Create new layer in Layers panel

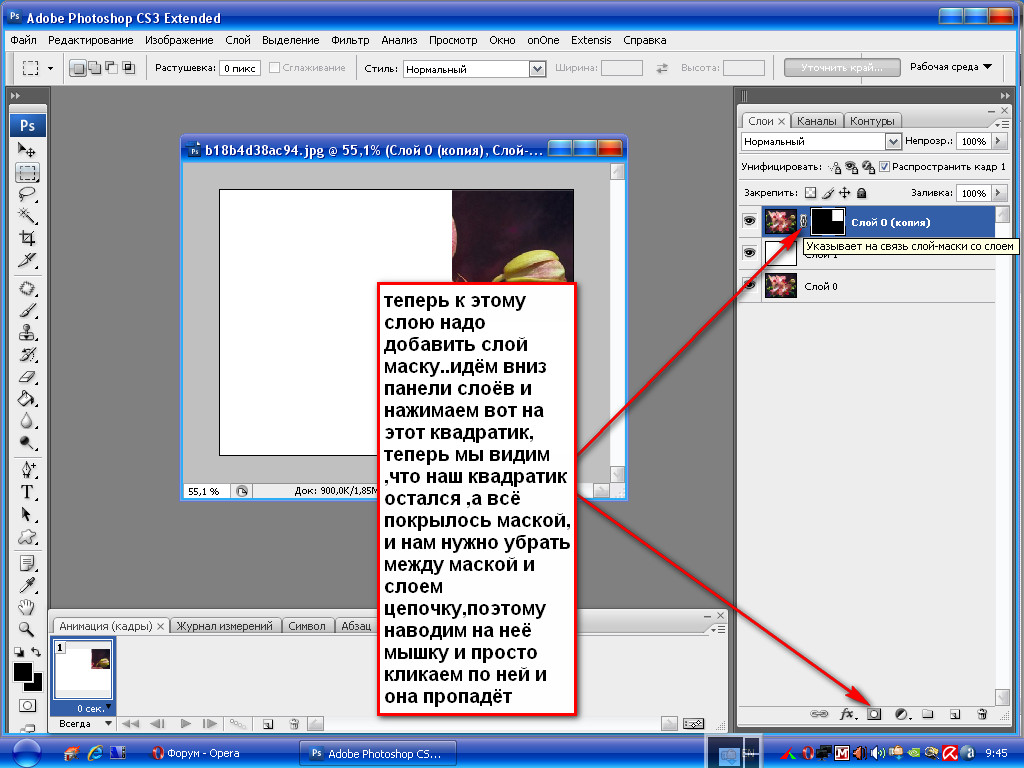[955, 714]
